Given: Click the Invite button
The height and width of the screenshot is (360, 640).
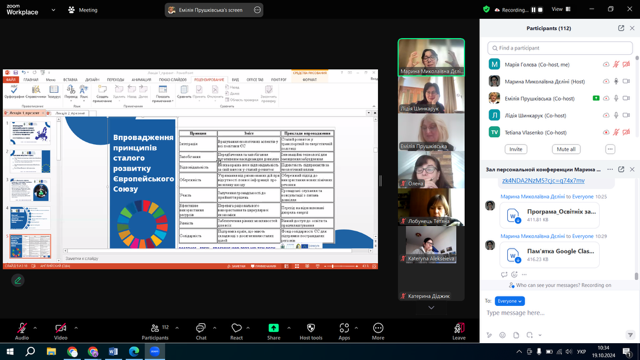Looking at the screenshot, I should [516, 149].
